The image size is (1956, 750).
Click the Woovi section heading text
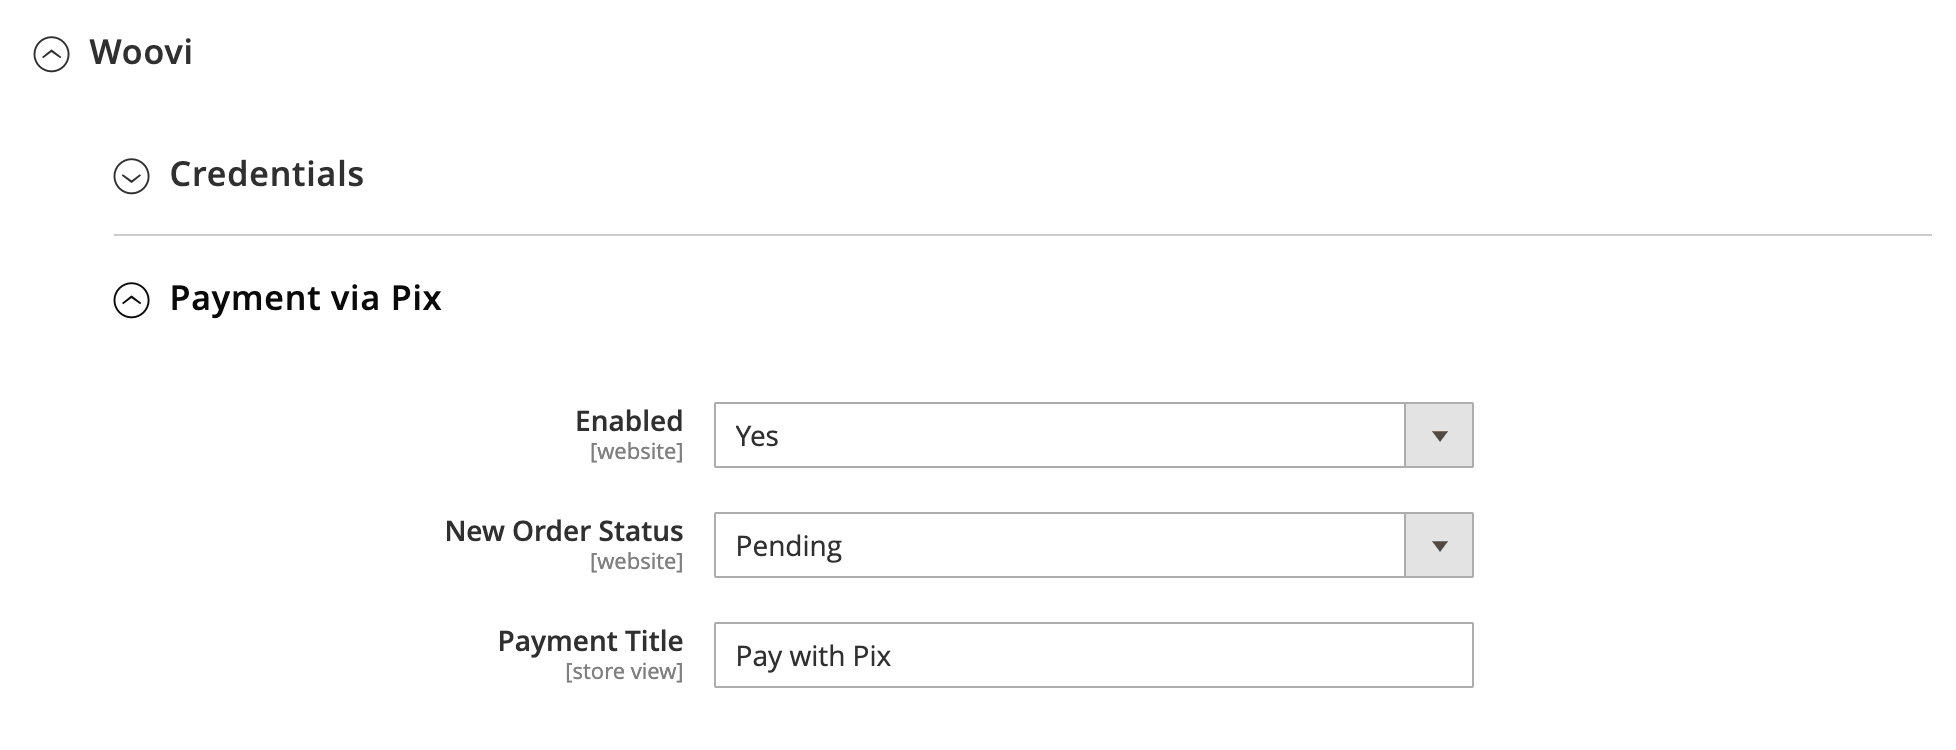[141, 52]
